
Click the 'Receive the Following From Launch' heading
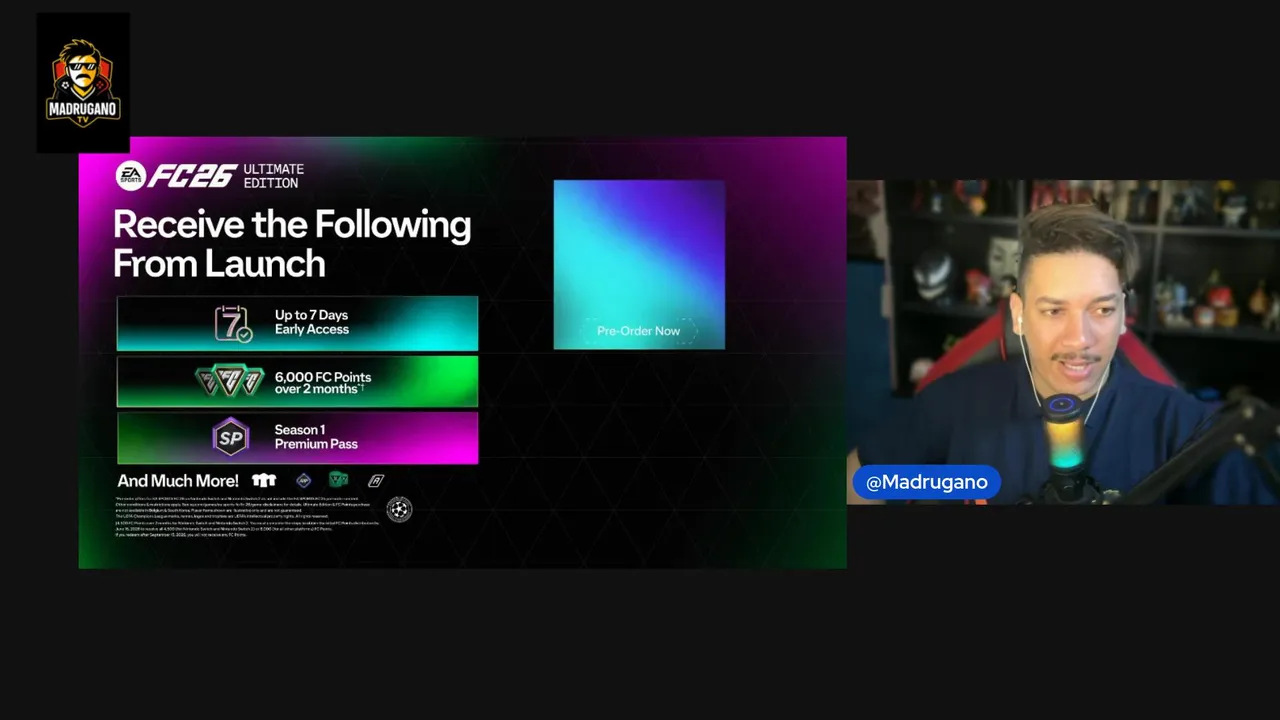292,244
